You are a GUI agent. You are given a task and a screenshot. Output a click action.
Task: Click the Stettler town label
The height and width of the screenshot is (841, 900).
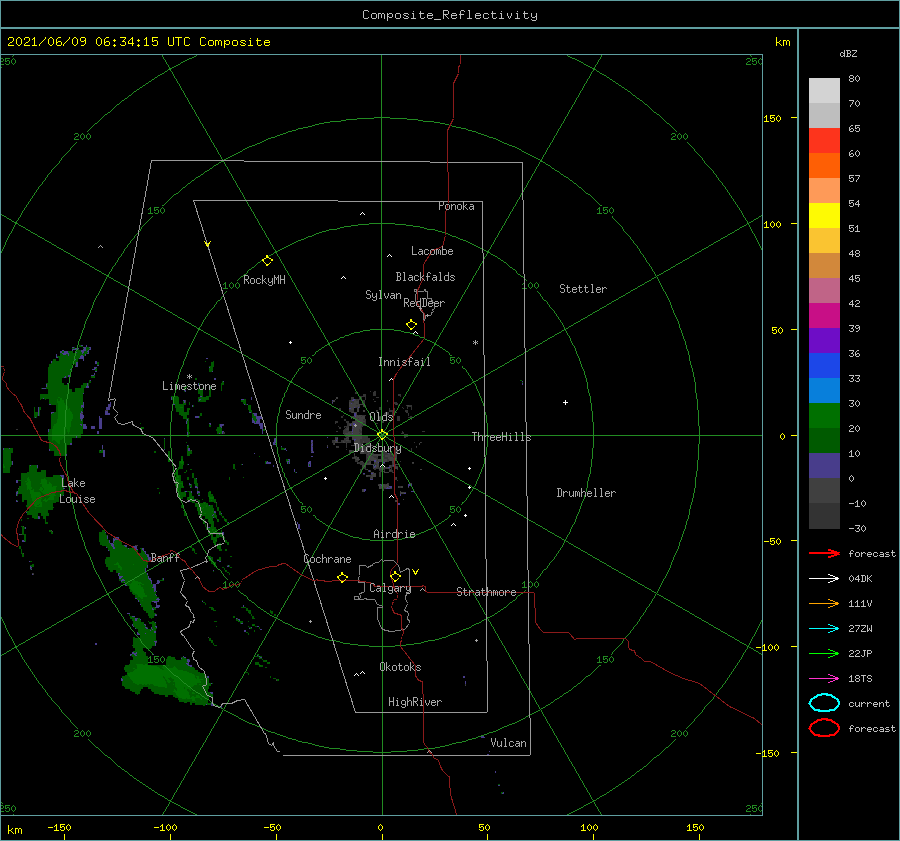point(583,289)
